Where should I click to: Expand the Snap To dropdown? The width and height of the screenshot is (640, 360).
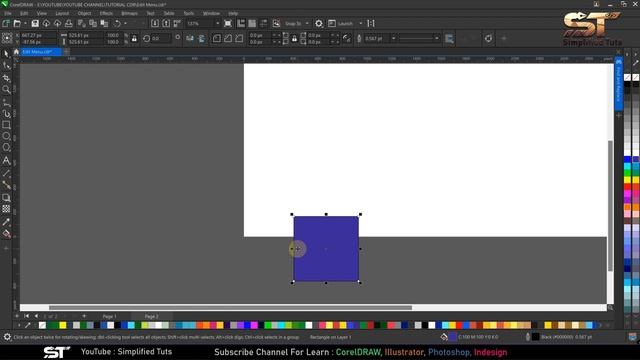pos(307,24)
